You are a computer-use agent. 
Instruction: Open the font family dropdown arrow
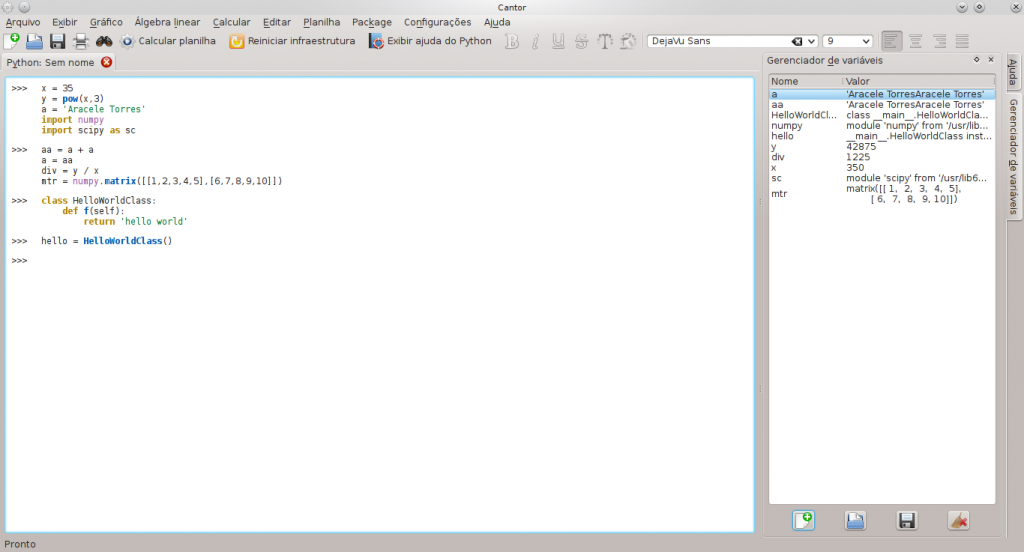tap(811, 41)
